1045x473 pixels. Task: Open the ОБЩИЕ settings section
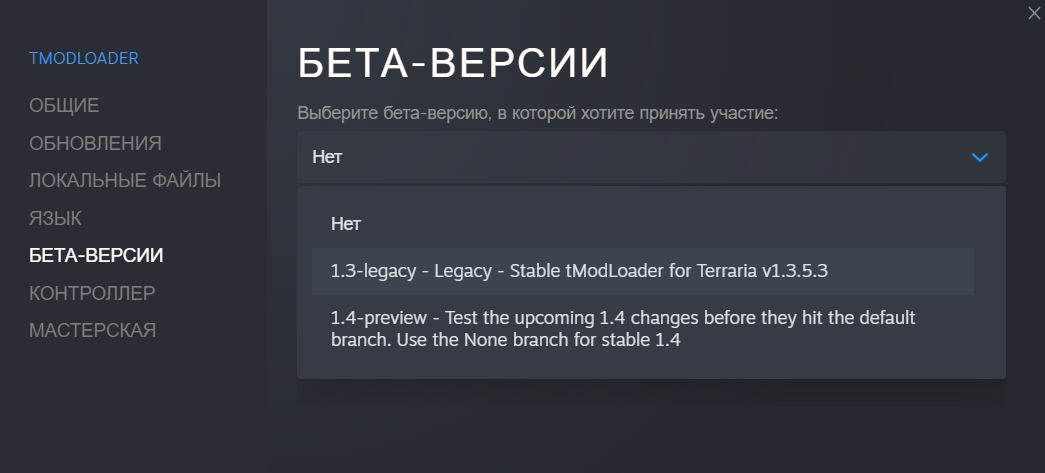64,106
